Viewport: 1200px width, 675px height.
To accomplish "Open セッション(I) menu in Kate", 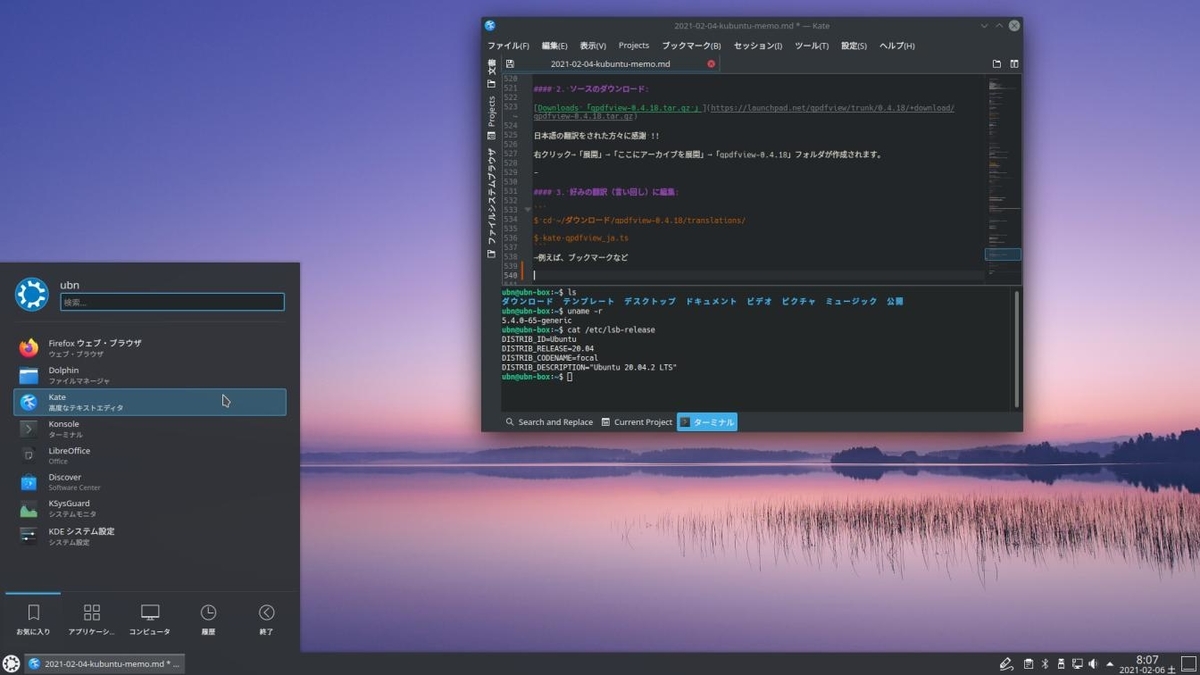I will (x=757, y=46).
